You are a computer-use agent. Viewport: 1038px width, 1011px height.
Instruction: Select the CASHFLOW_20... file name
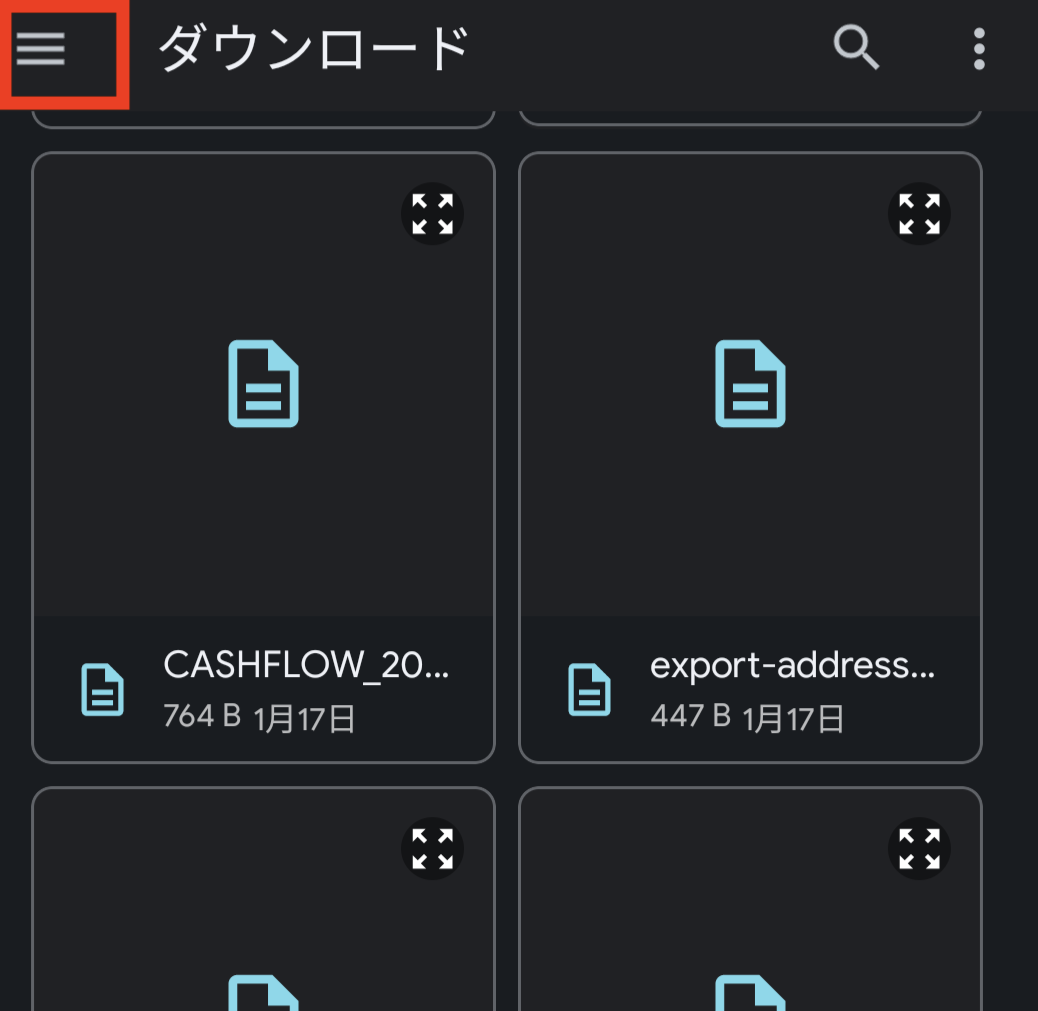(306, 665)
